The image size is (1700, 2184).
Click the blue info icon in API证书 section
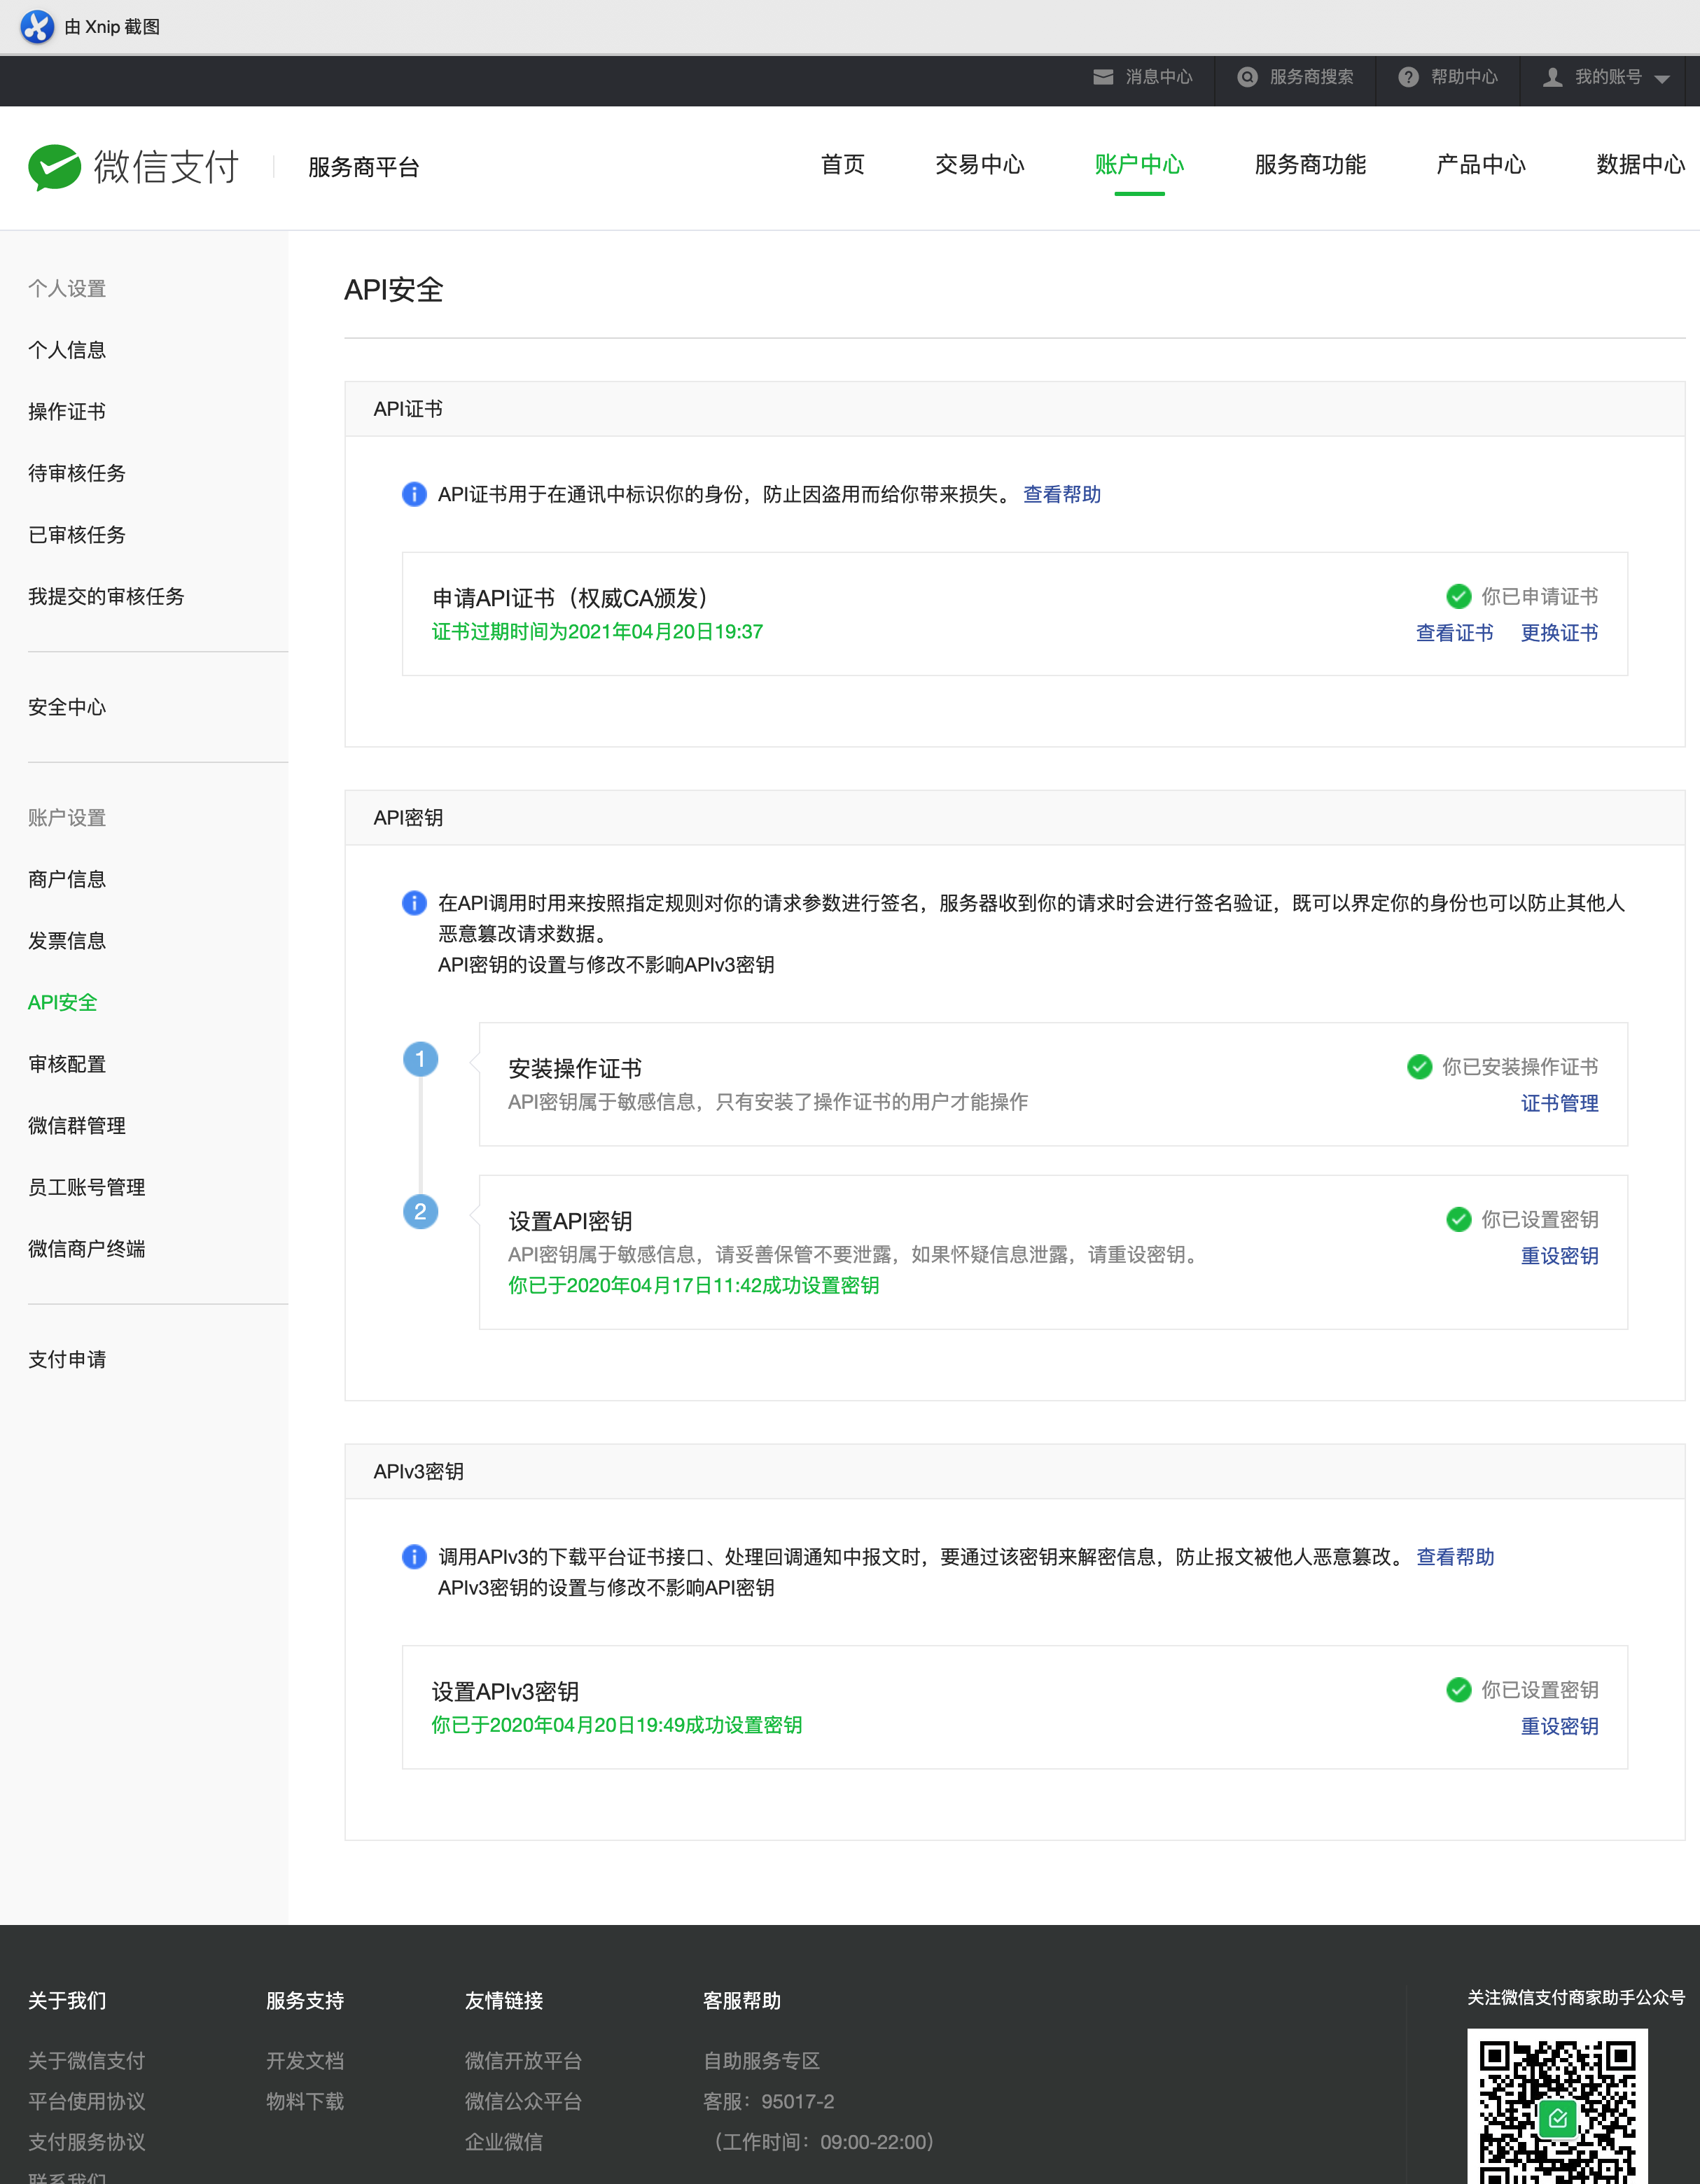(414, 494)
